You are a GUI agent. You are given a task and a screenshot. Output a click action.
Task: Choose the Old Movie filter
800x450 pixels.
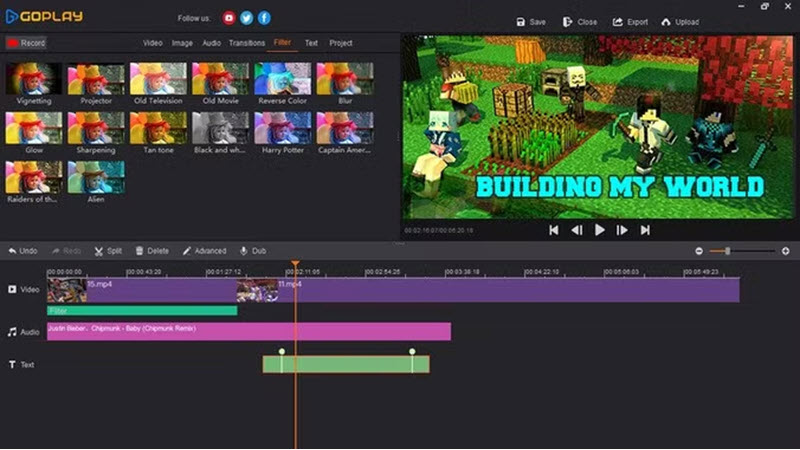220,79
